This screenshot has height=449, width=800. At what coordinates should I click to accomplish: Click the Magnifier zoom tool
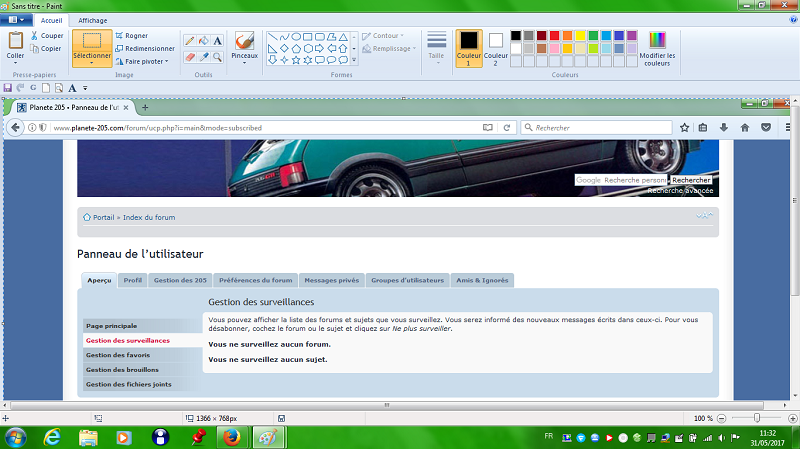click(x=217, y=57)
